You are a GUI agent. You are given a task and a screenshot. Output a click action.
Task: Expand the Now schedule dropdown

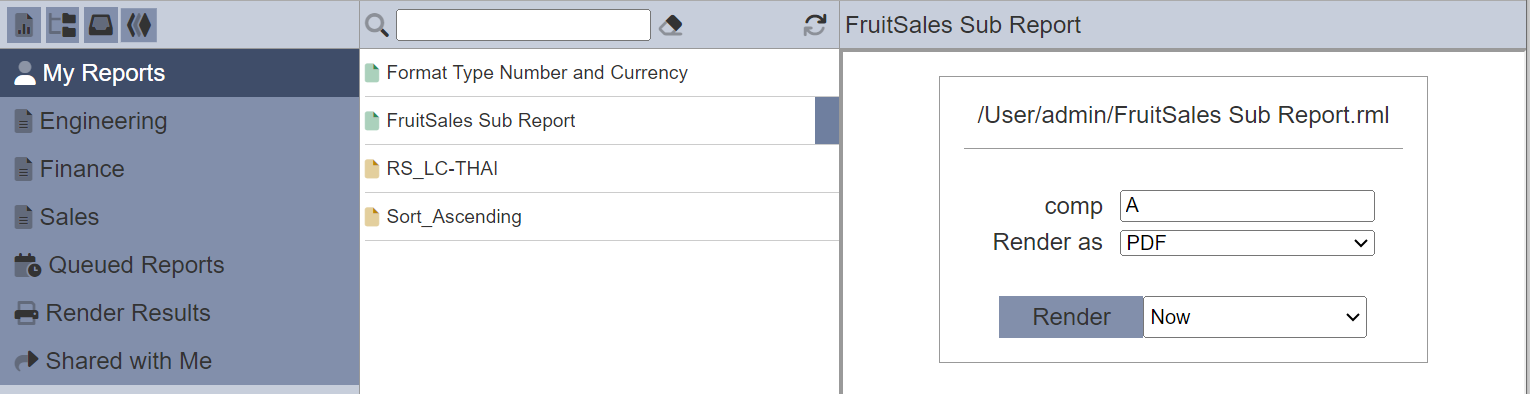(1255, 317)
